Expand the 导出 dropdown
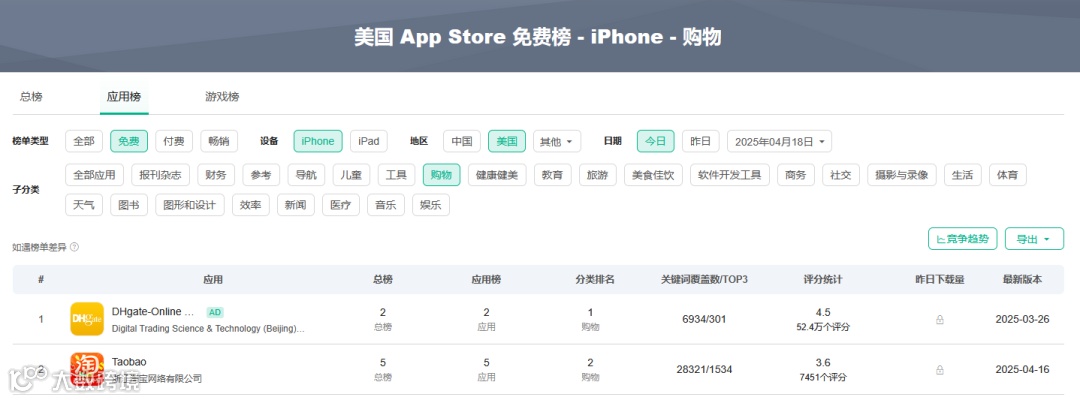This screenshot has width=1080, height=400. point(1034,239)
